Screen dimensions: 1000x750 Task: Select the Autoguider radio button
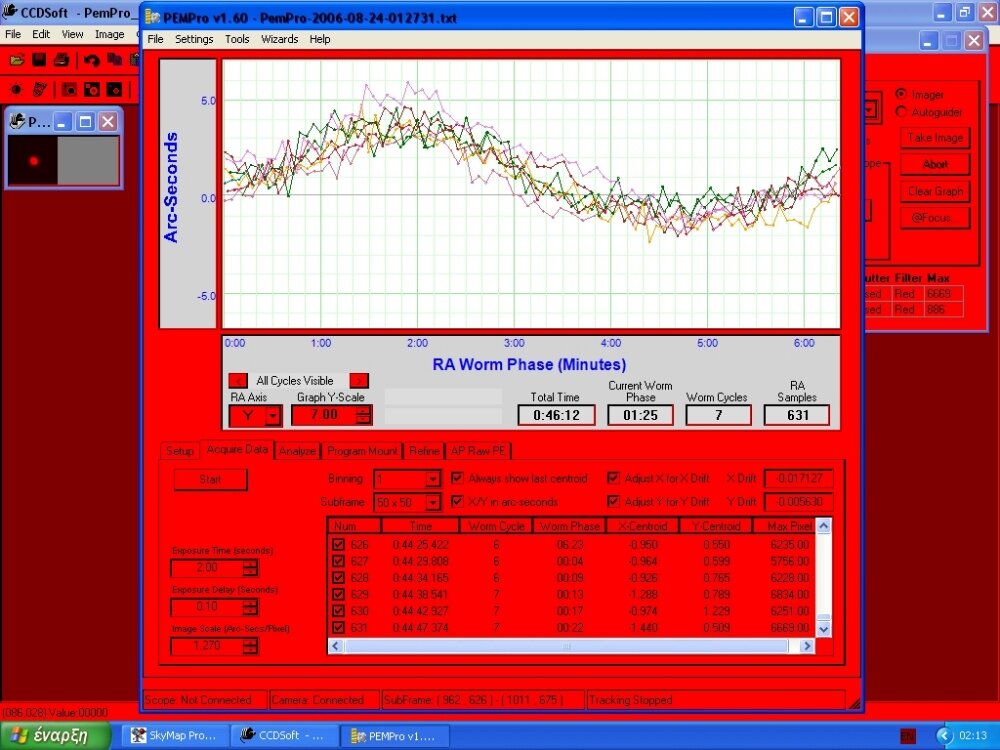click(x=903, y=111)
